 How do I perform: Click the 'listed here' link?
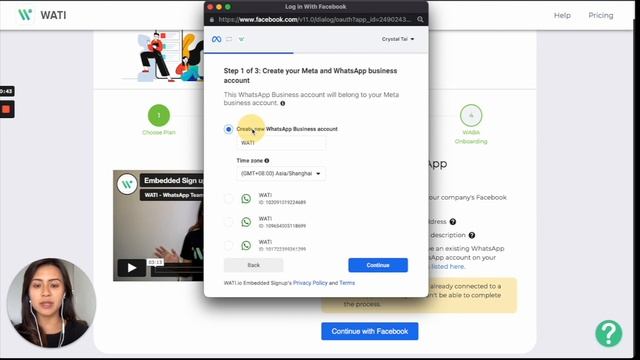click(x=448, y=267)
